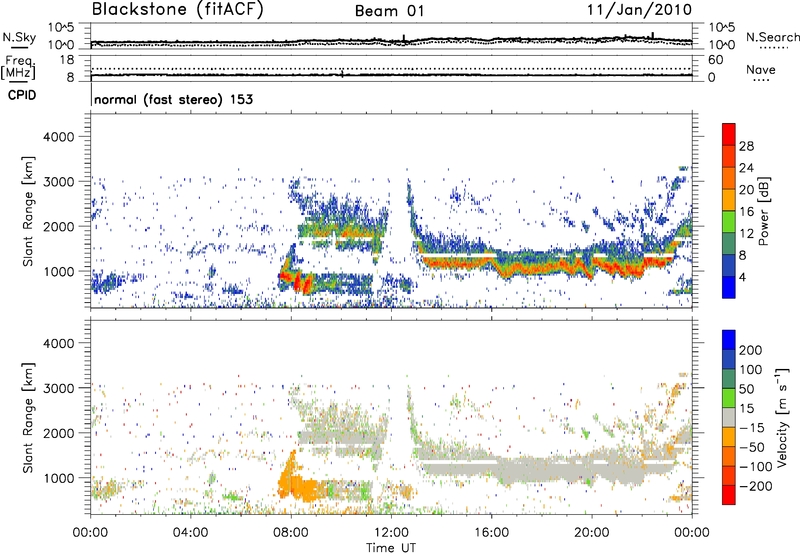This screenshot has height=554, width=800.
Task: Click the "Slant Range [km]" label of power panel
Action: pos(28,211)
